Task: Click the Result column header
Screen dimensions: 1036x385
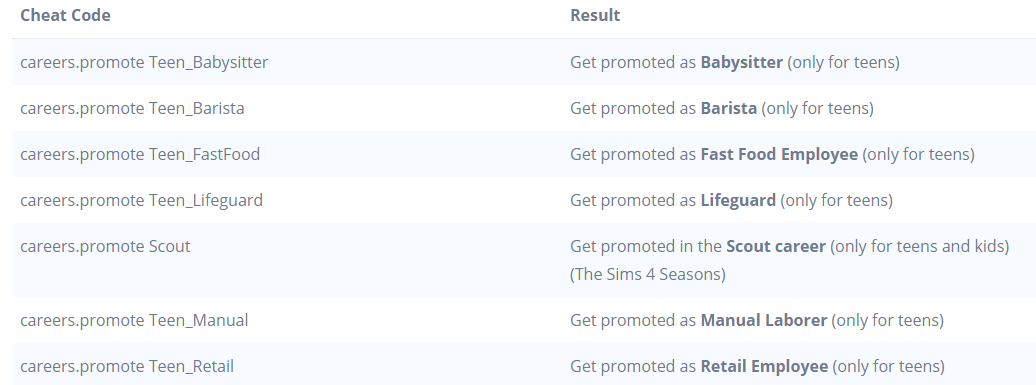Action: [595, 15]
